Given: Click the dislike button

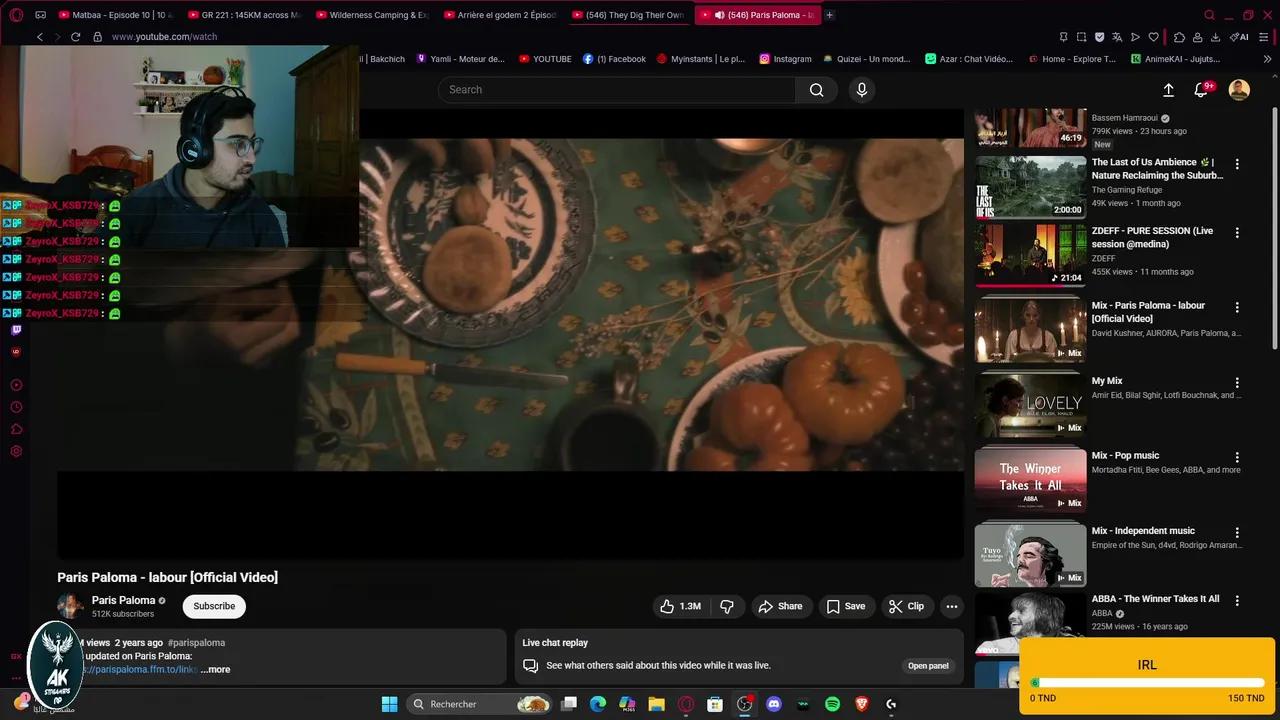Looking at the screenshot, I should [727, 606].
